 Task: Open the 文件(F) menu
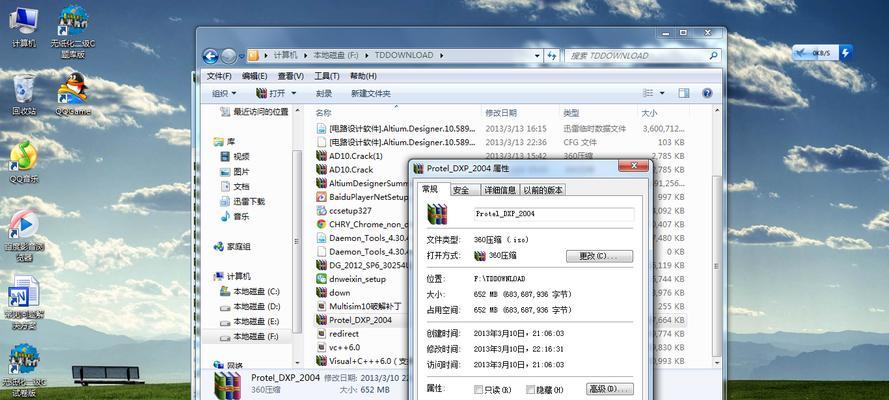[x=219, y=76]
